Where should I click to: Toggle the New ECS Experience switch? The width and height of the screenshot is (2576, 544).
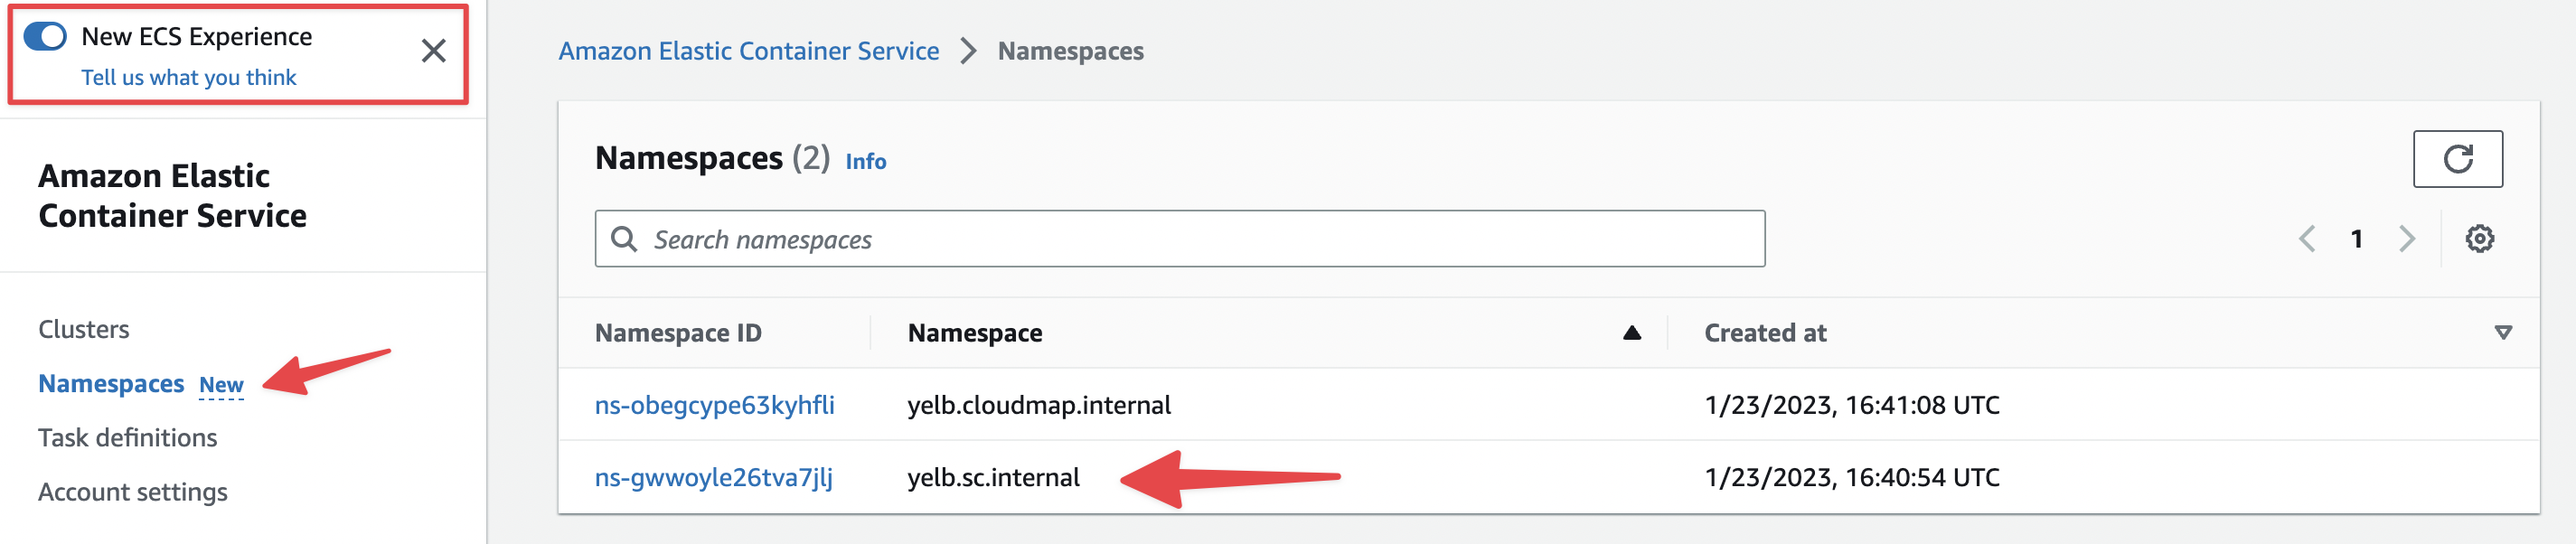coord(45,37)
